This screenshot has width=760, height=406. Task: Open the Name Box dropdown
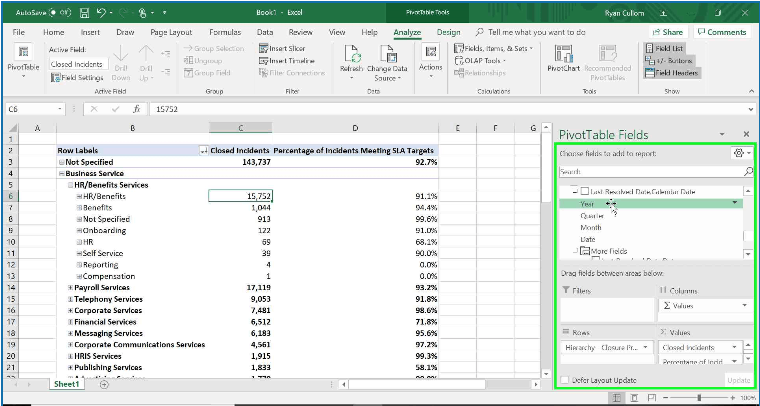pyautogui.click(x=60, y=109)
